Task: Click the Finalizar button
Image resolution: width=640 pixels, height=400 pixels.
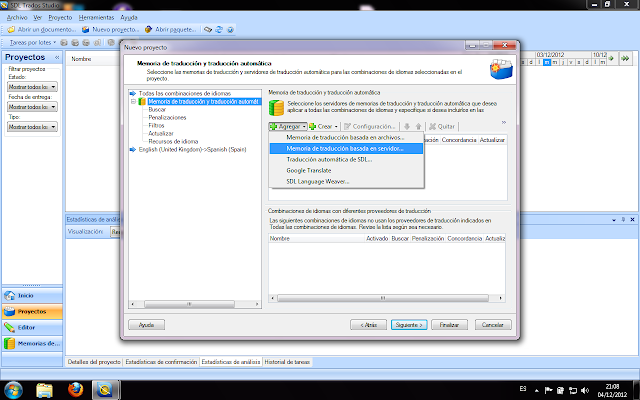Action: 449,325
